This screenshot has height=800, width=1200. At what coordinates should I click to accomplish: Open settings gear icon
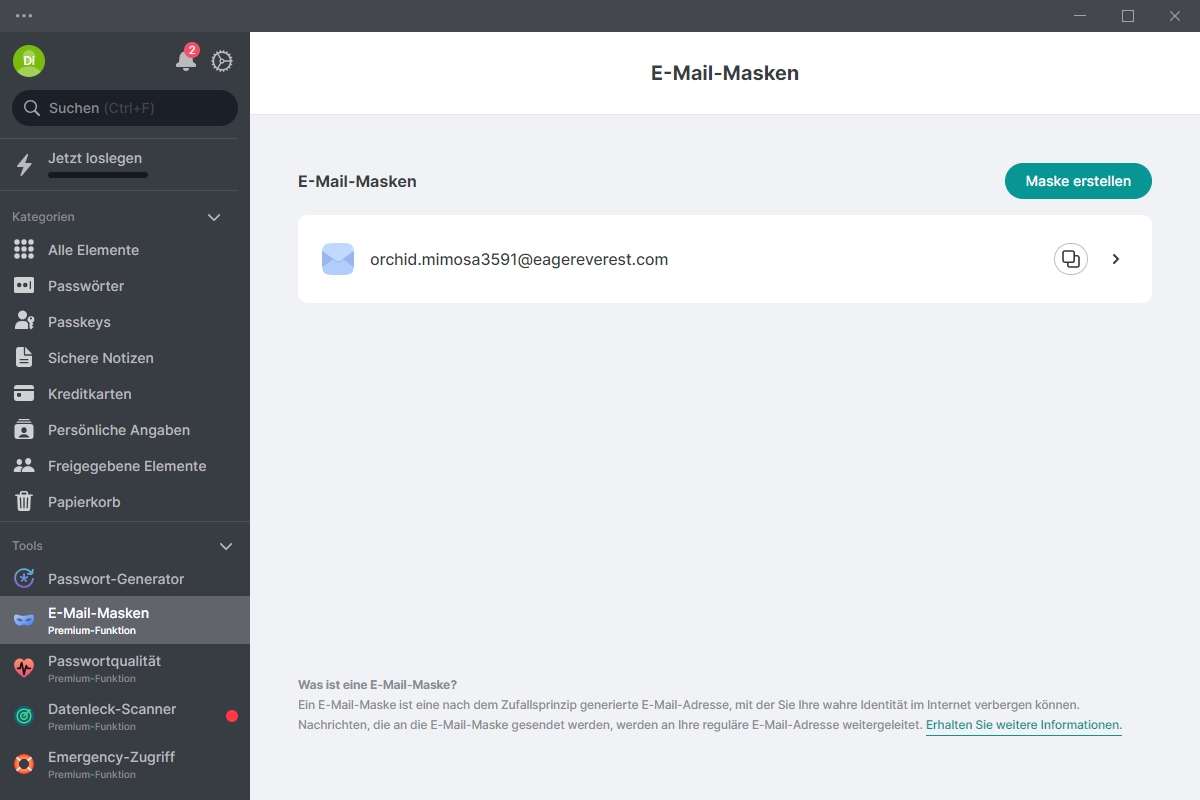[x=222, y=61]
